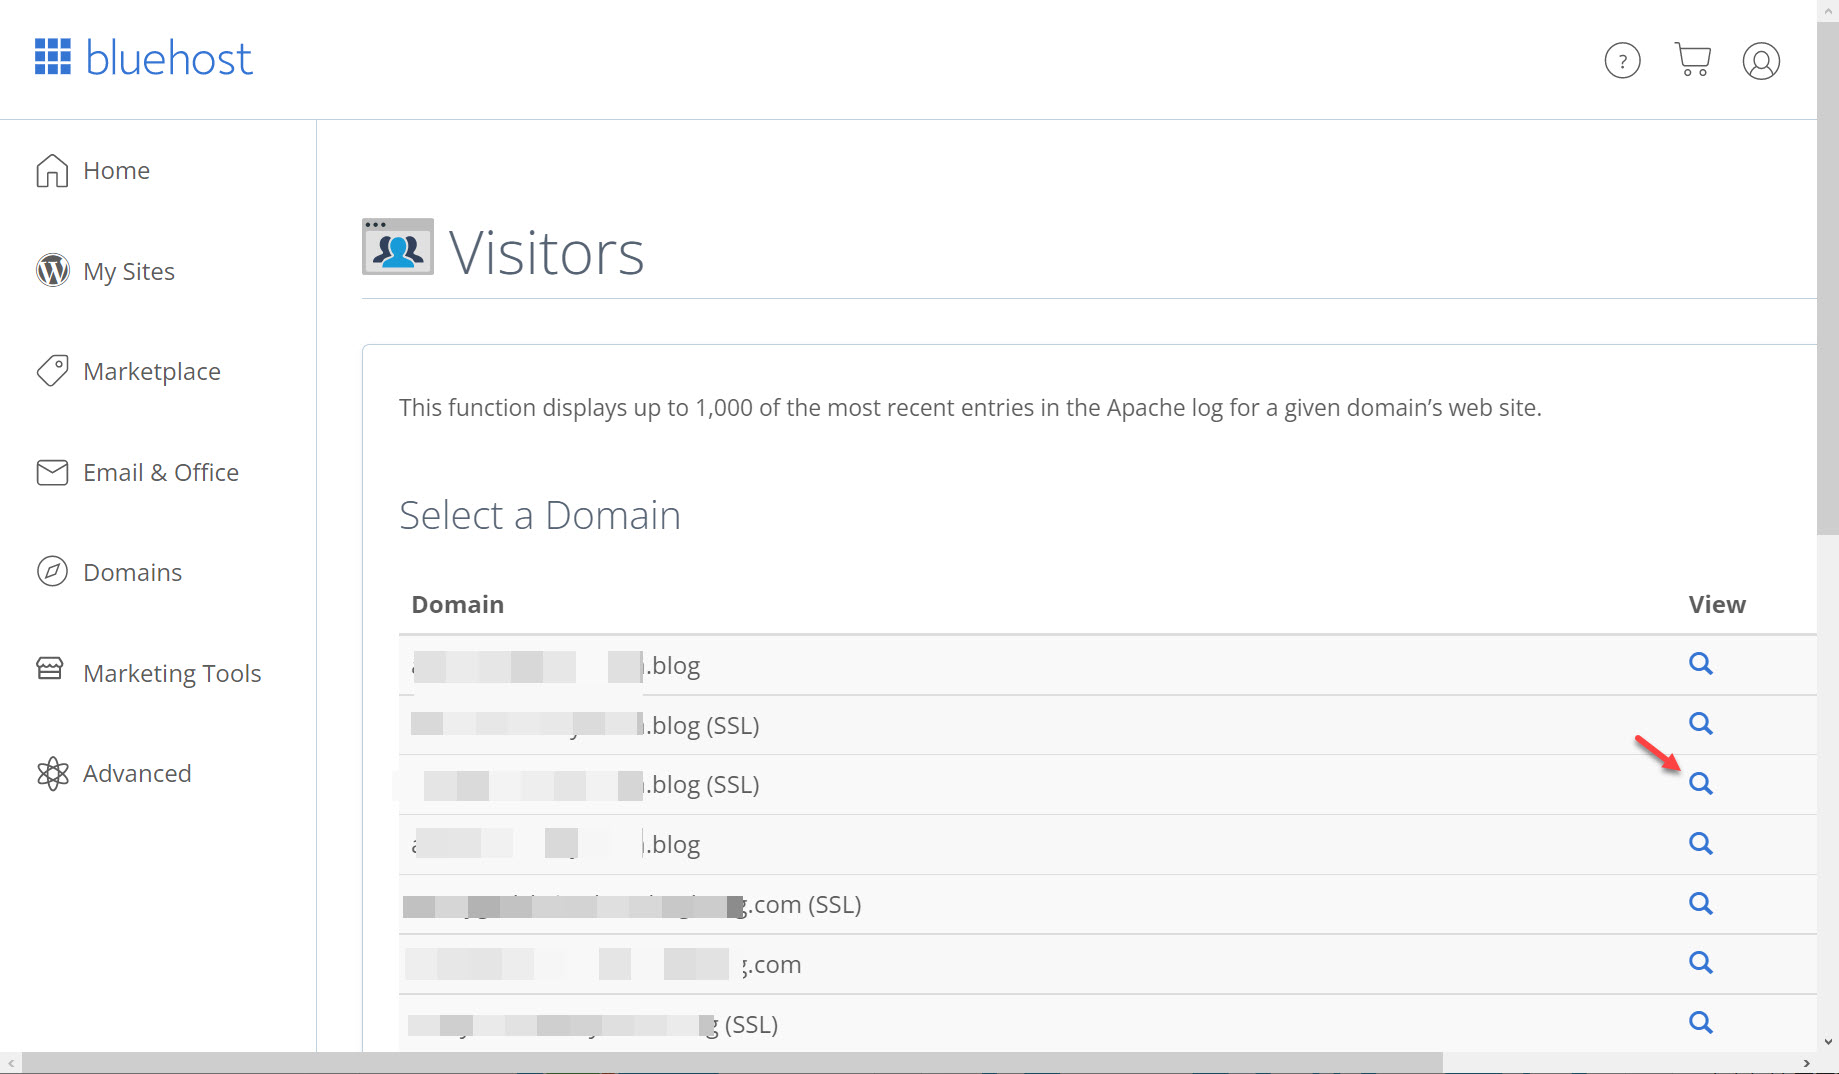Open Email & Office in the sidebar
Viewport: 1839px width, 1074px height.
tap(137, 472)
